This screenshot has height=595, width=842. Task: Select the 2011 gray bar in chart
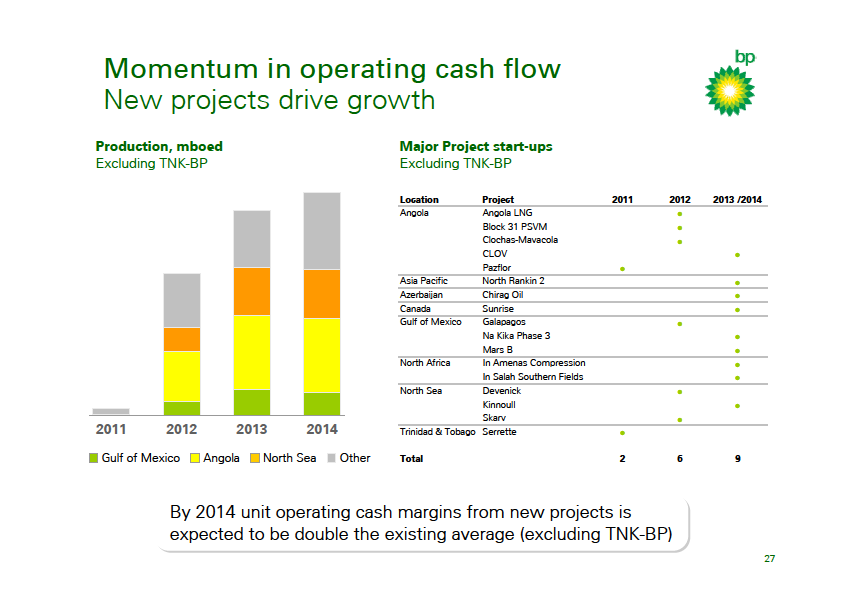point(111,411)
